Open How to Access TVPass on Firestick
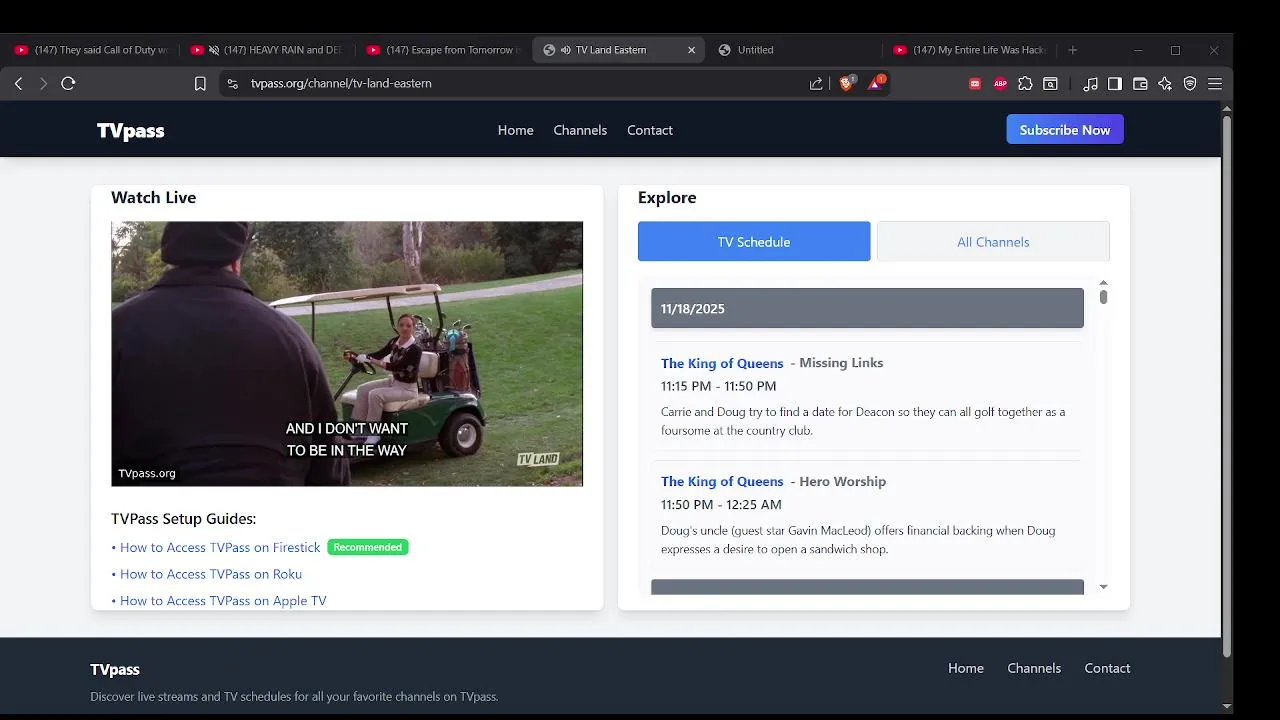1280x720 pixels. click(220, 547)
